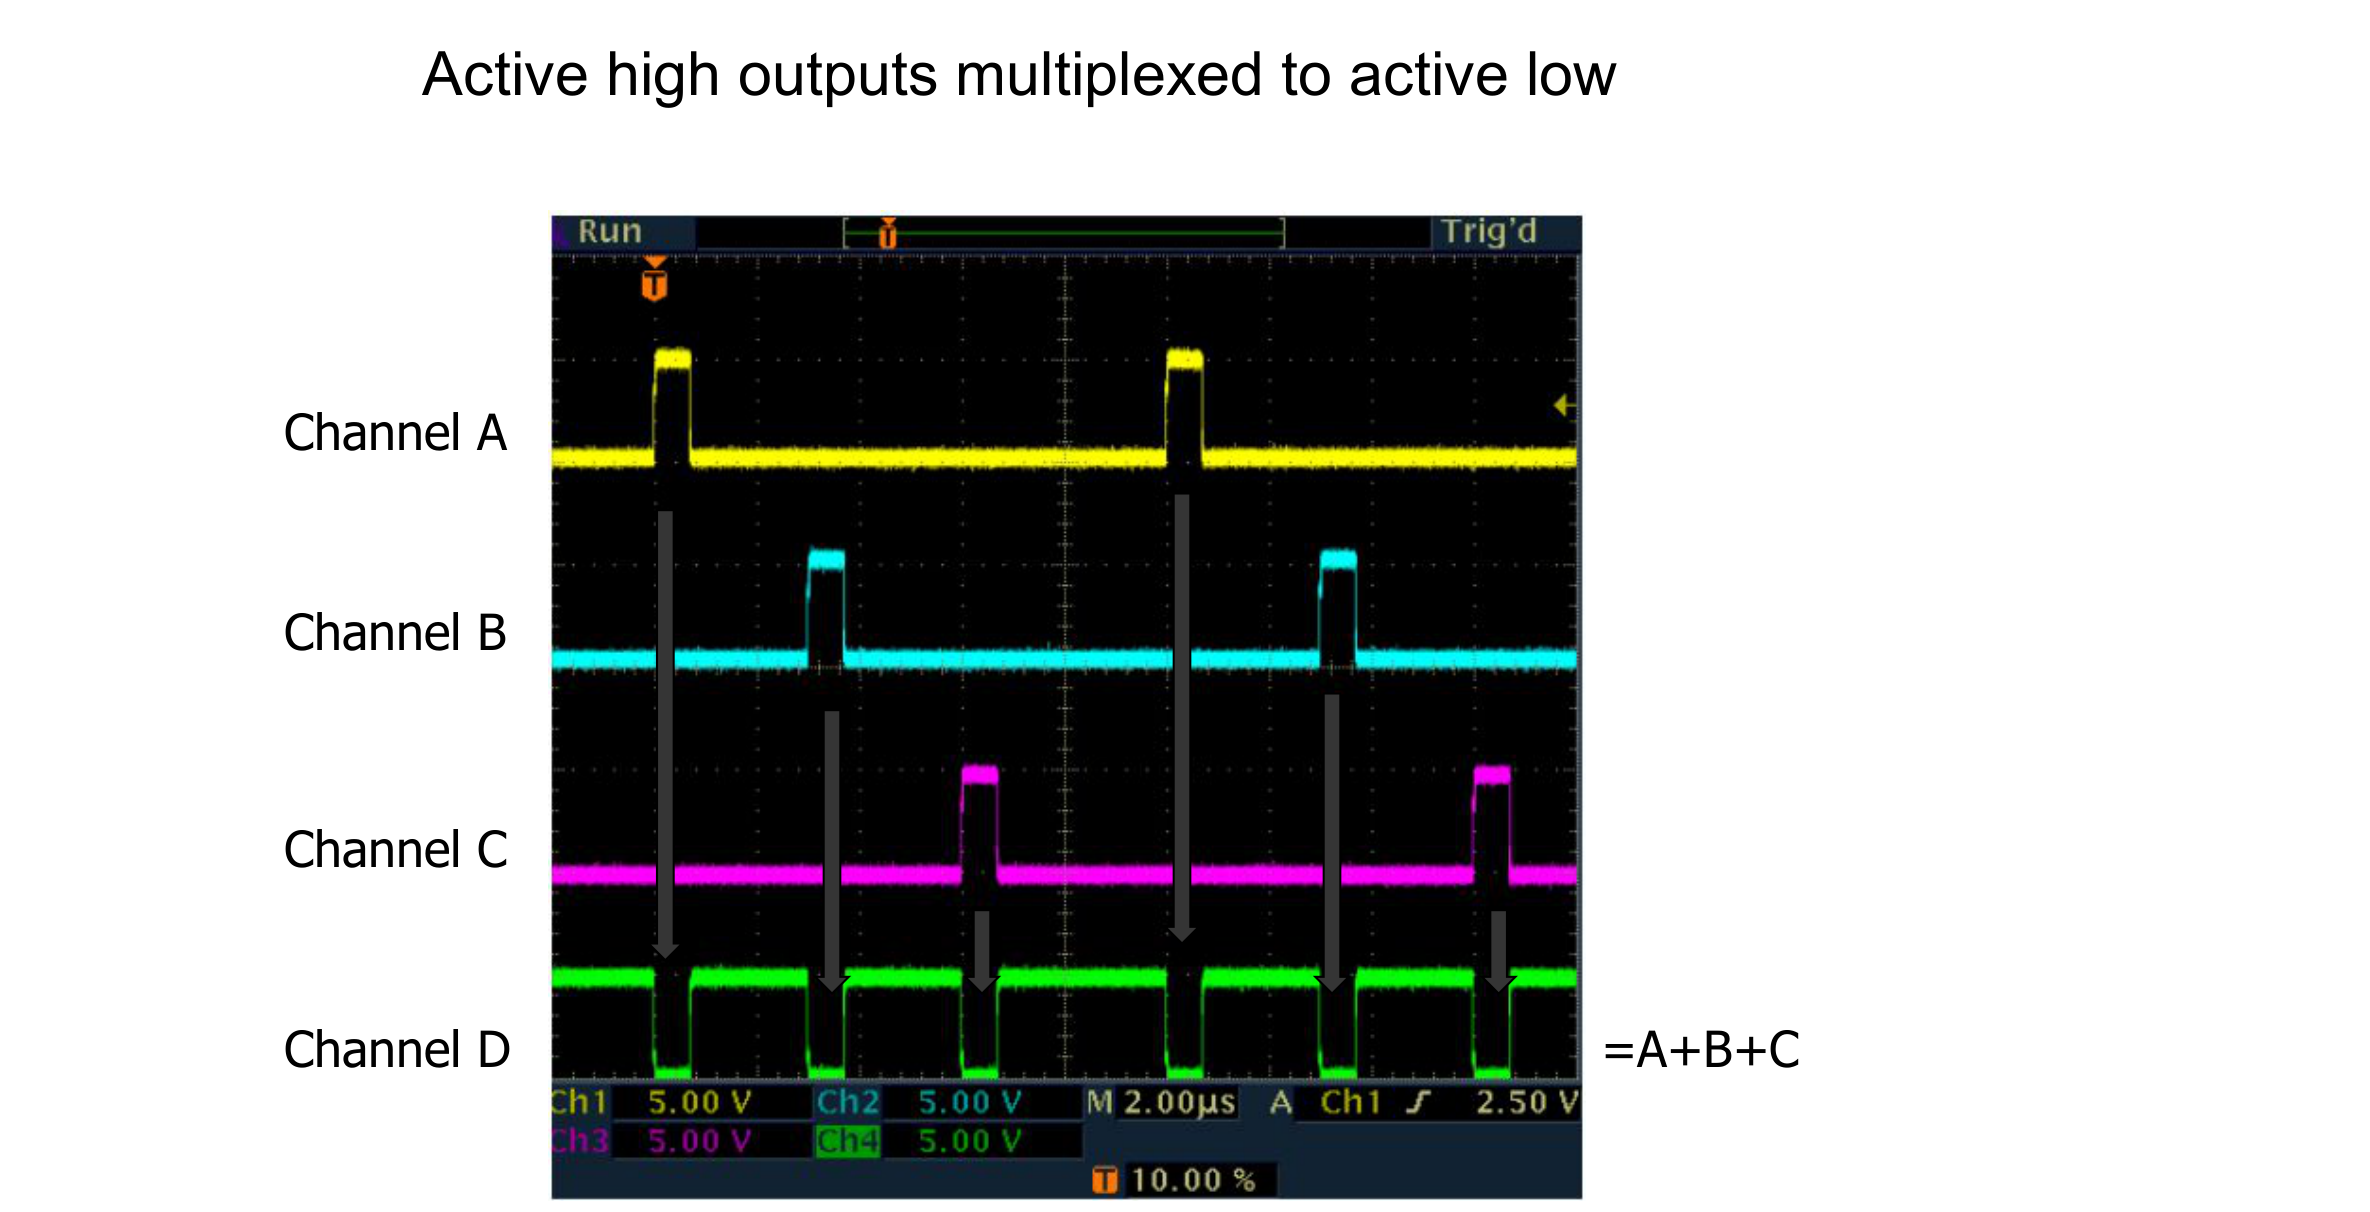Image resolution: width=2370 pixels, height=1212 pixels.
Task: Click the rising-edge trigger slope icon
Action: click(x=1418, y=1102)
